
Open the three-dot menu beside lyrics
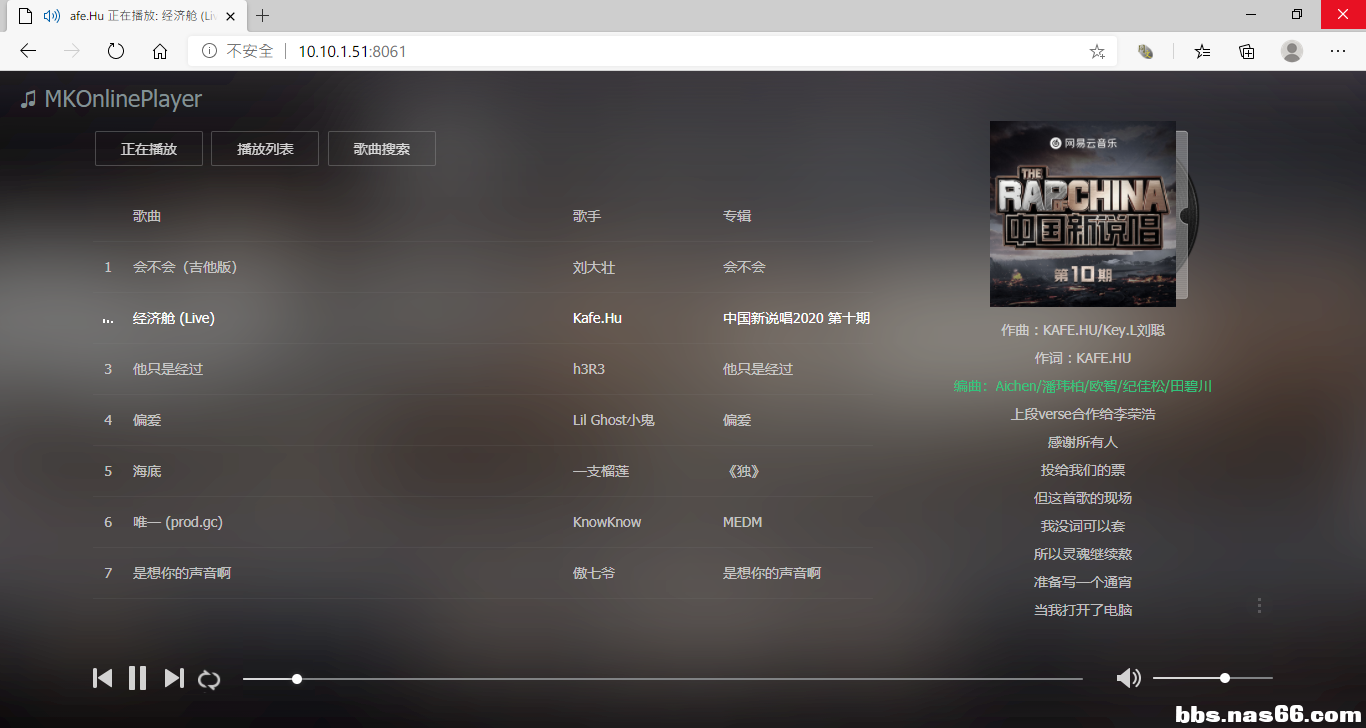click(1259, 605)
